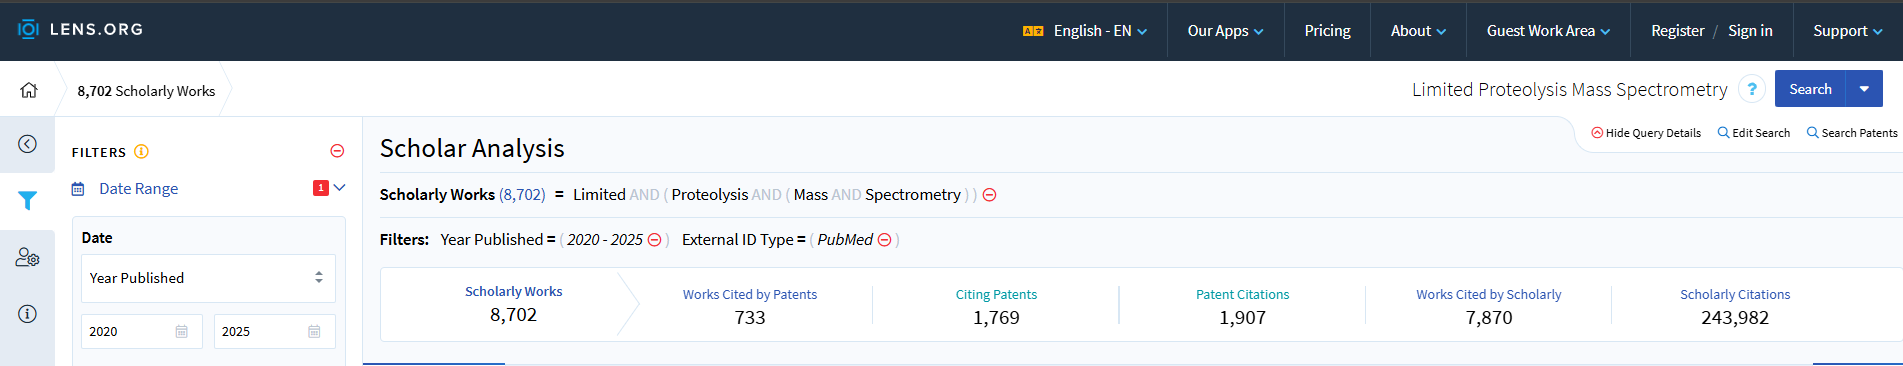Screen dimensions: 1903x366
Task: Open the user settings sidebar icon
Action: (27, 258)
